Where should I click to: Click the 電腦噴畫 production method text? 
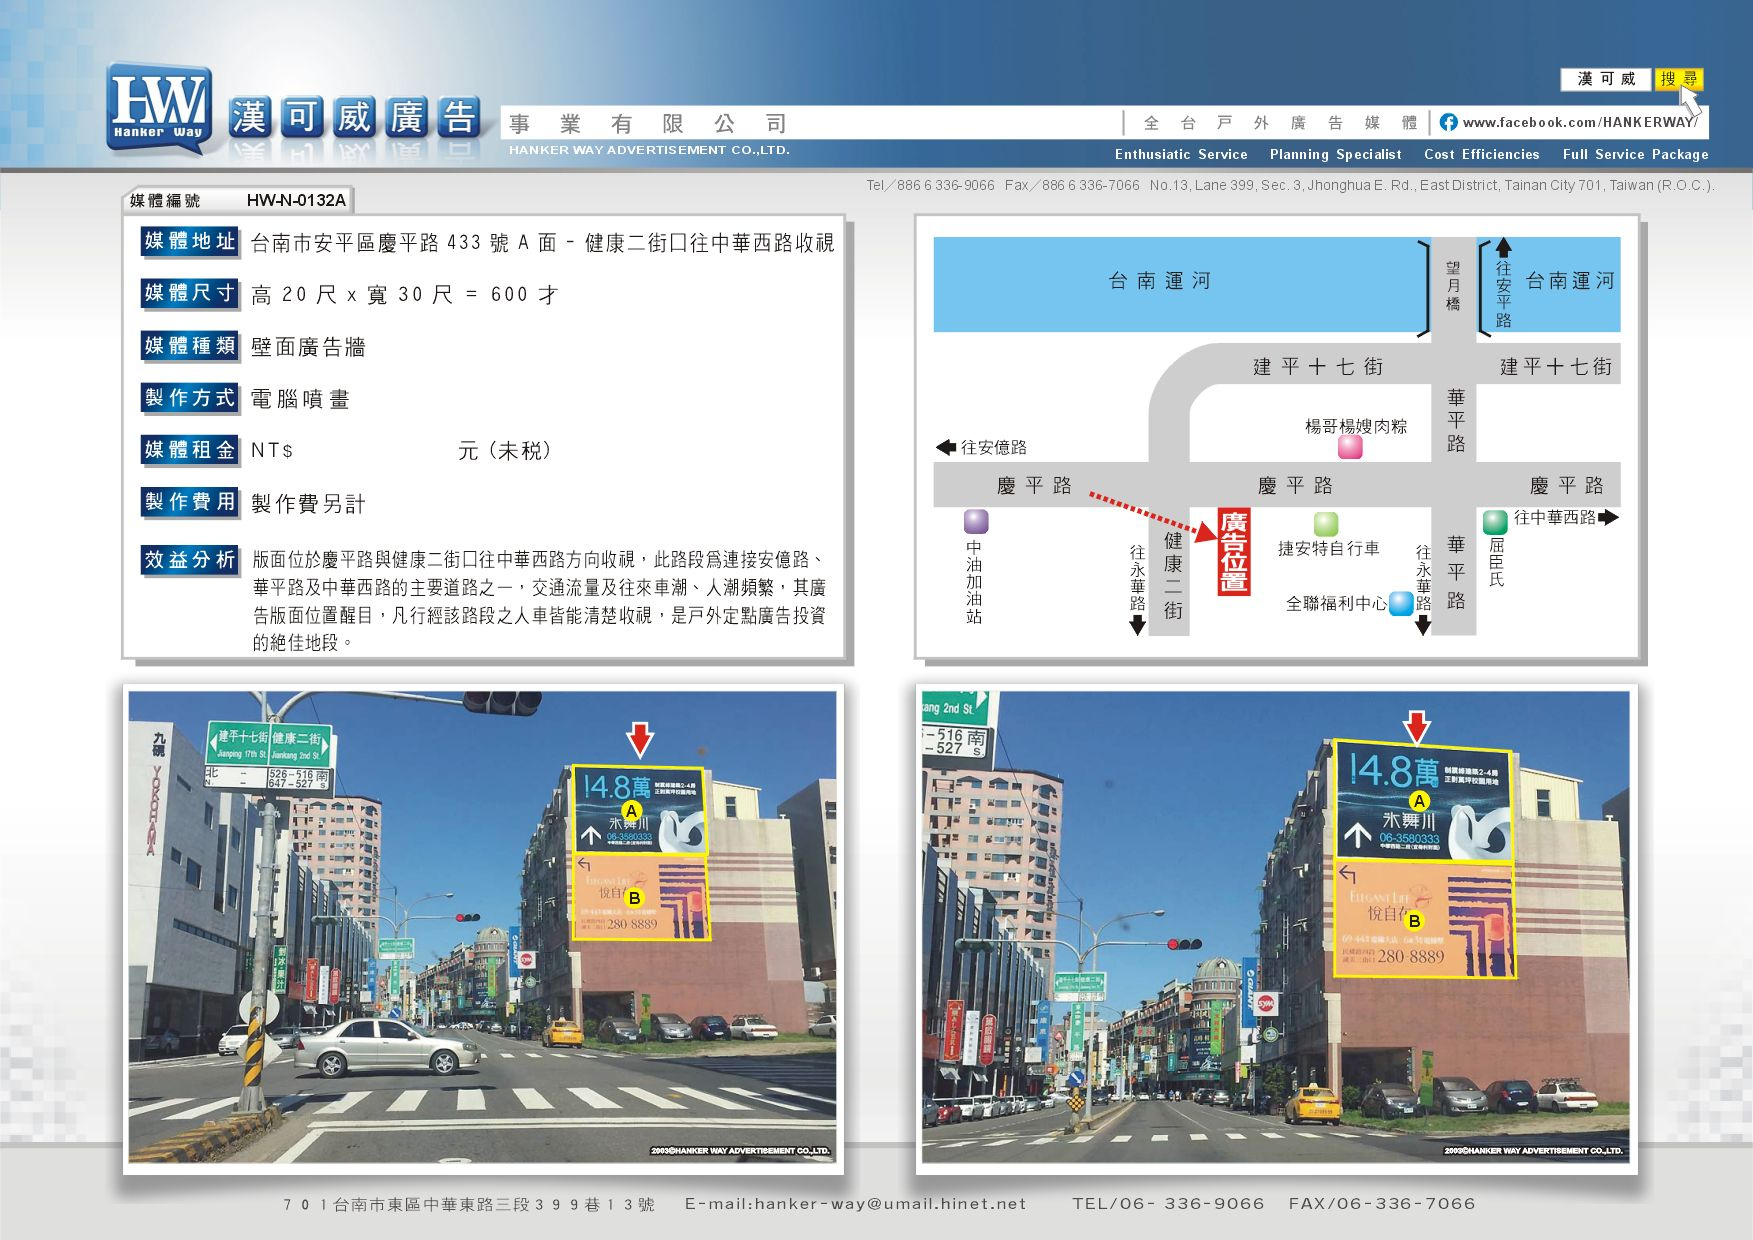(300, 399)
